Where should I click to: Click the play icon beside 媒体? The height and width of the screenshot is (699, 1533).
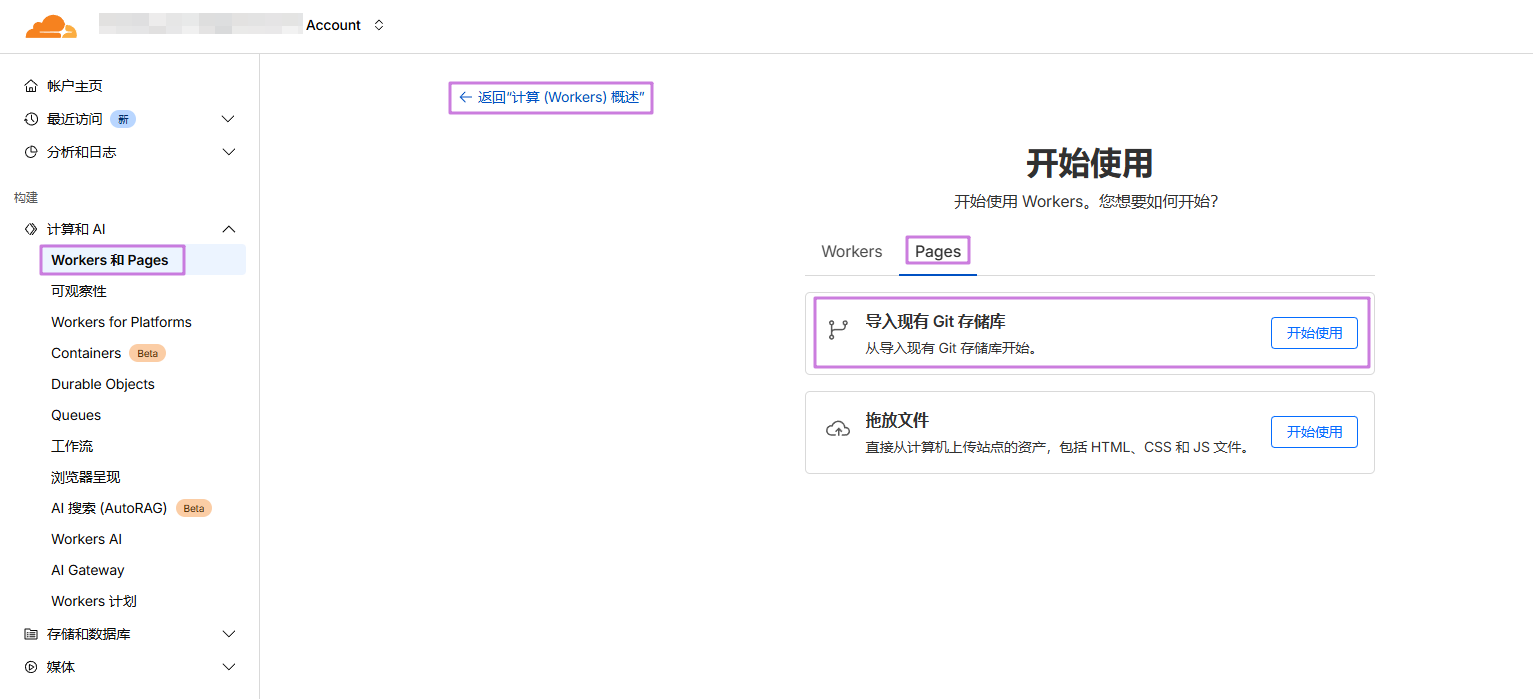(x=31, y=667)
